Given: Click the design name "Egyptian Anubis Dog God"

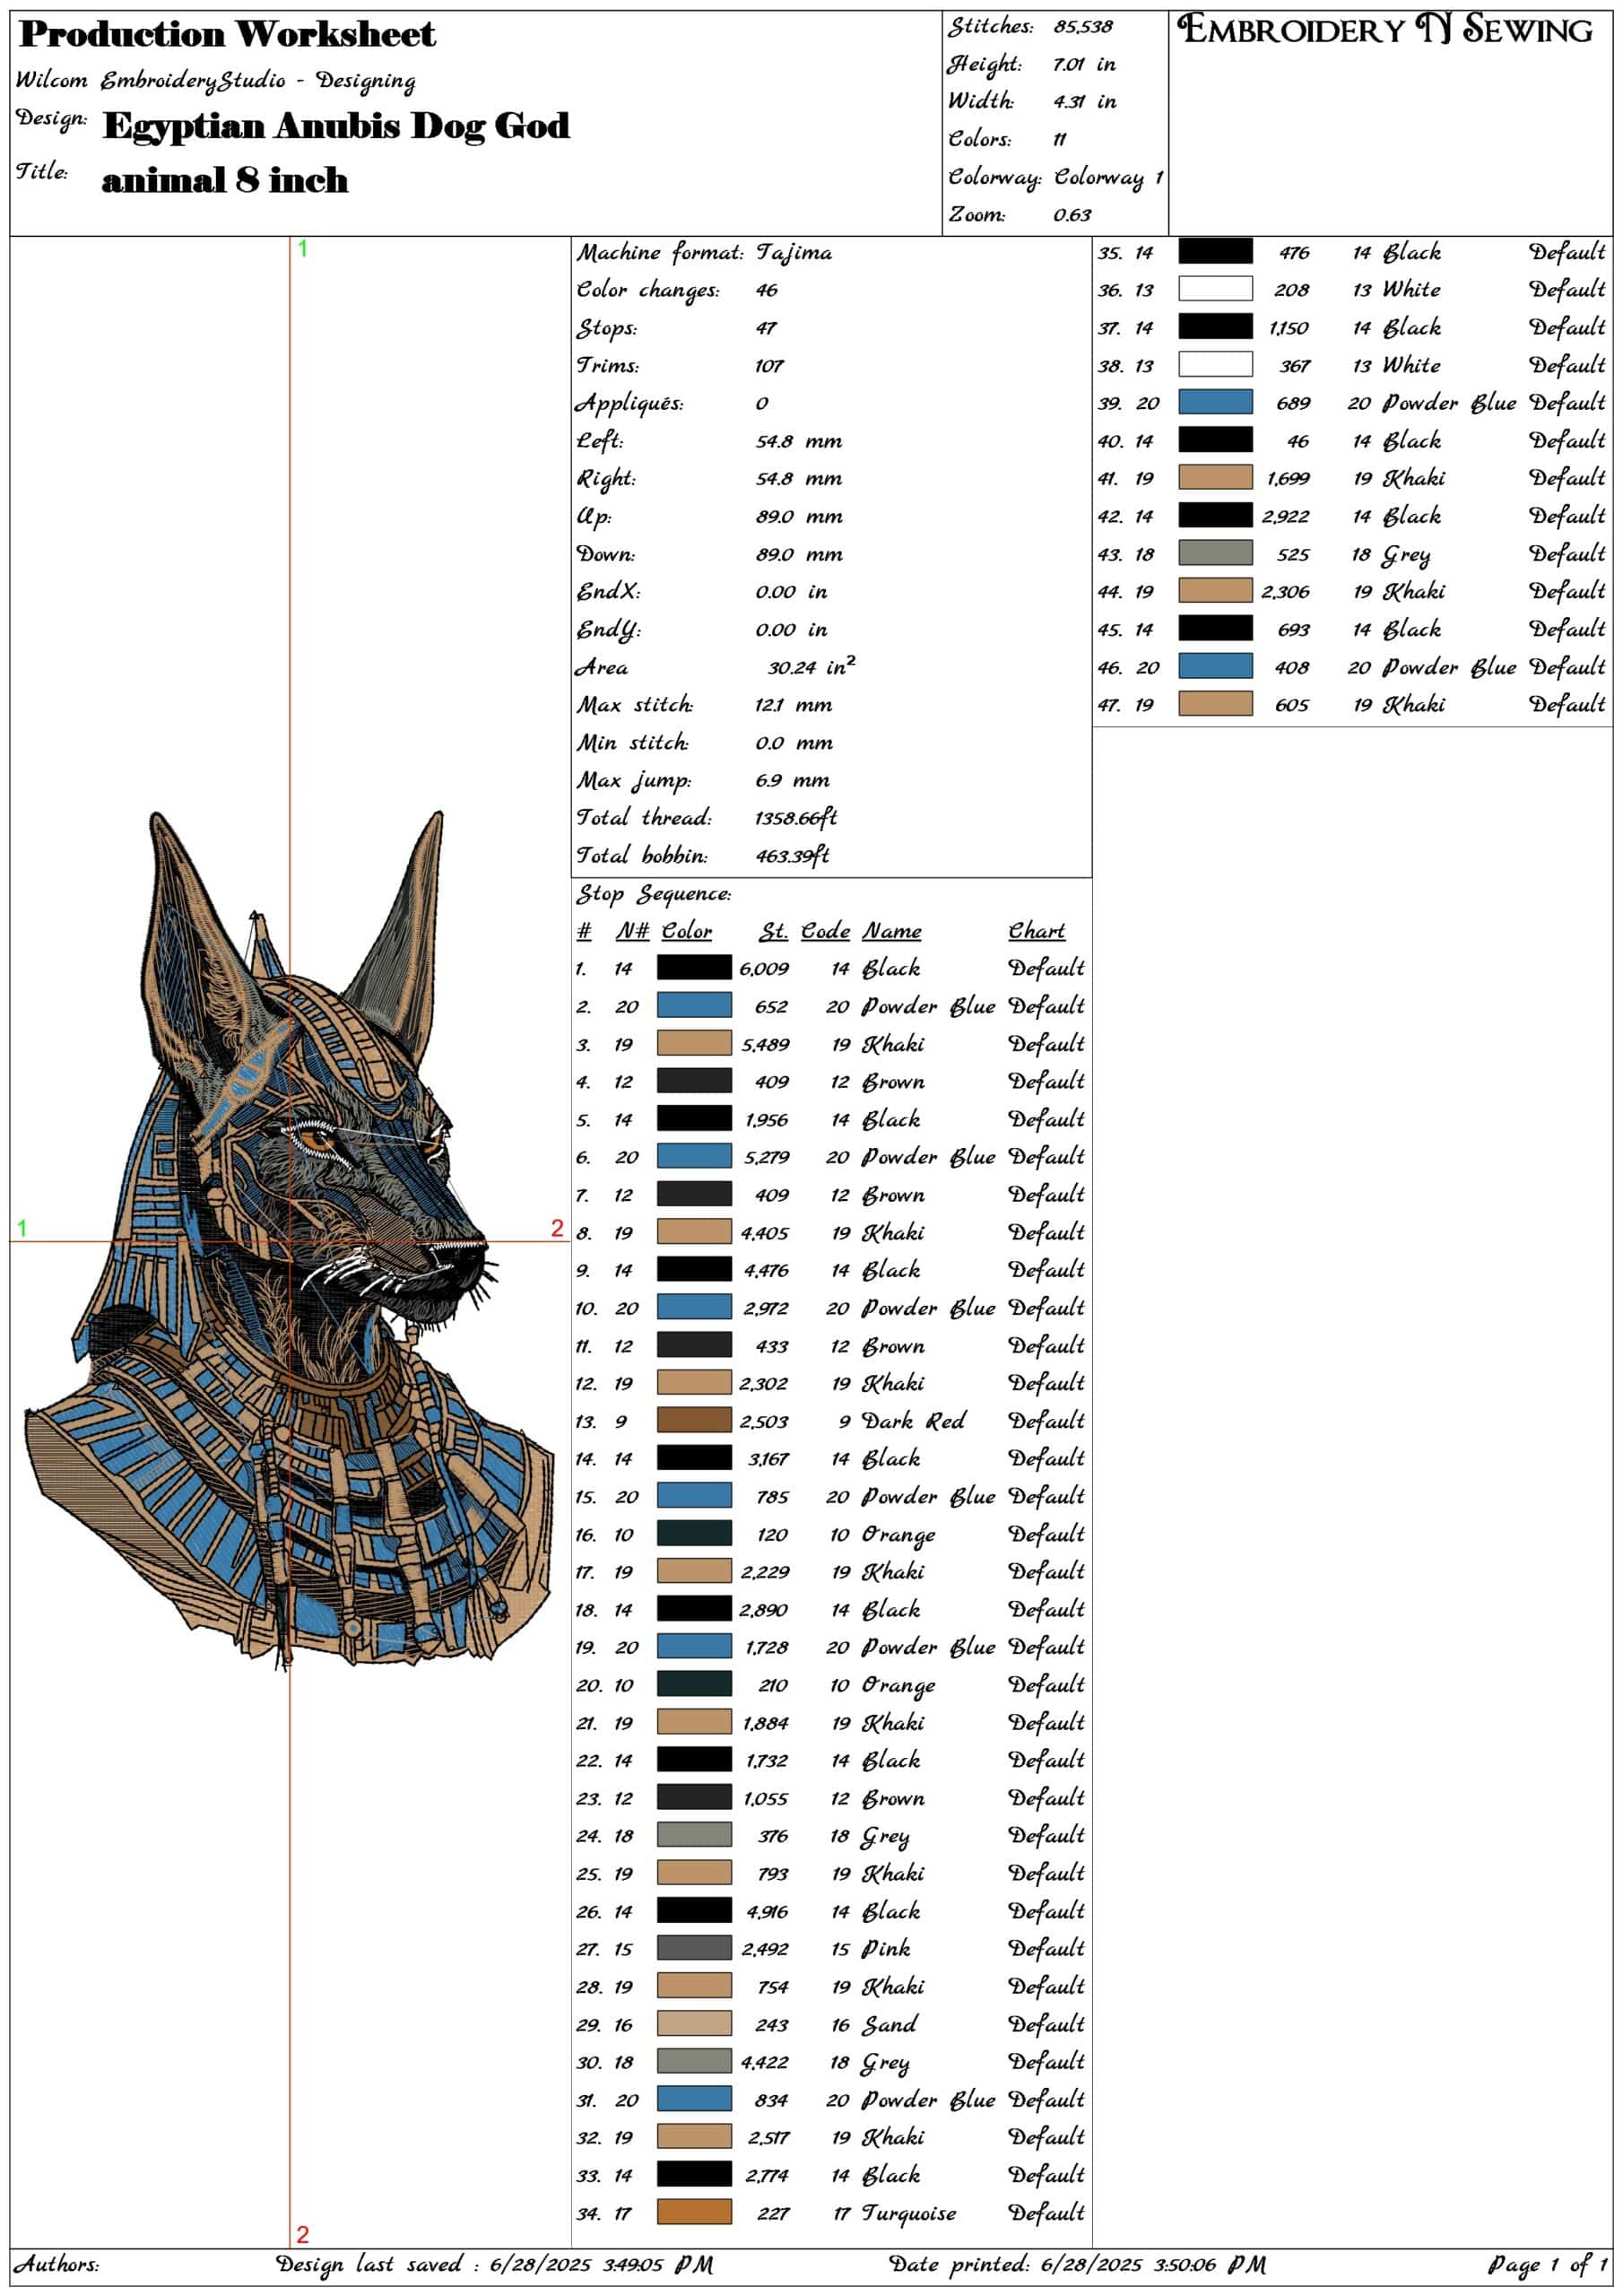Looking at the screenshot, I should click(336, 126).
